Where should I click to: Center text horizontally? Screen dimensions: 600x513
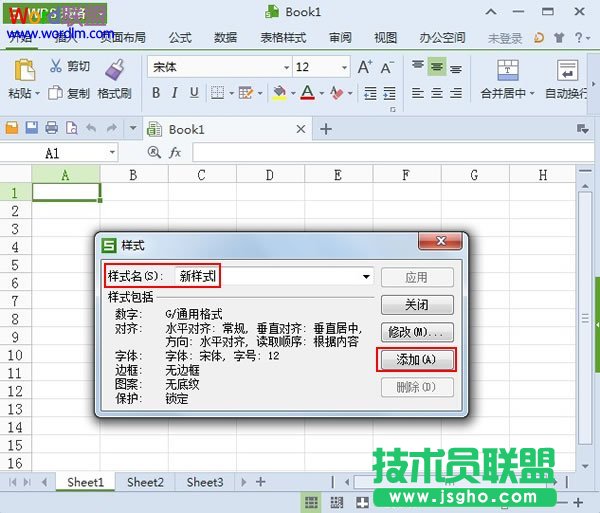click(437, 93)
